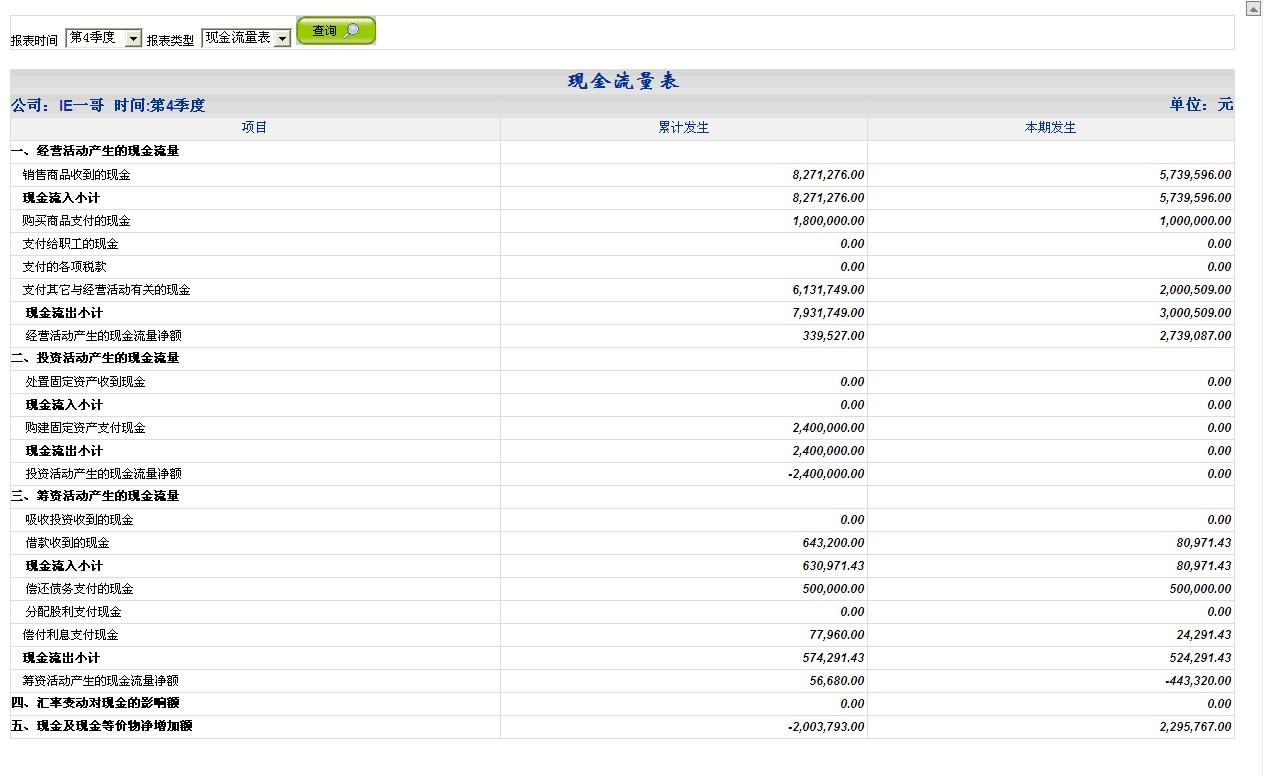1267x776 pixels.
Task: Click 投资活动产生的现金流量净额 label
Action: 104,474
